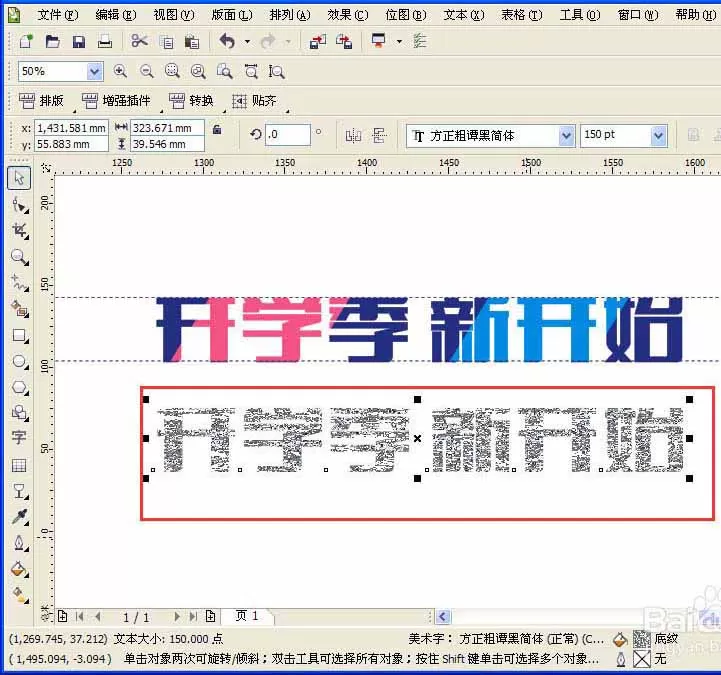Expand the 增强插件 toolbar menu
721x675 pixels.
tap(116, 101)
